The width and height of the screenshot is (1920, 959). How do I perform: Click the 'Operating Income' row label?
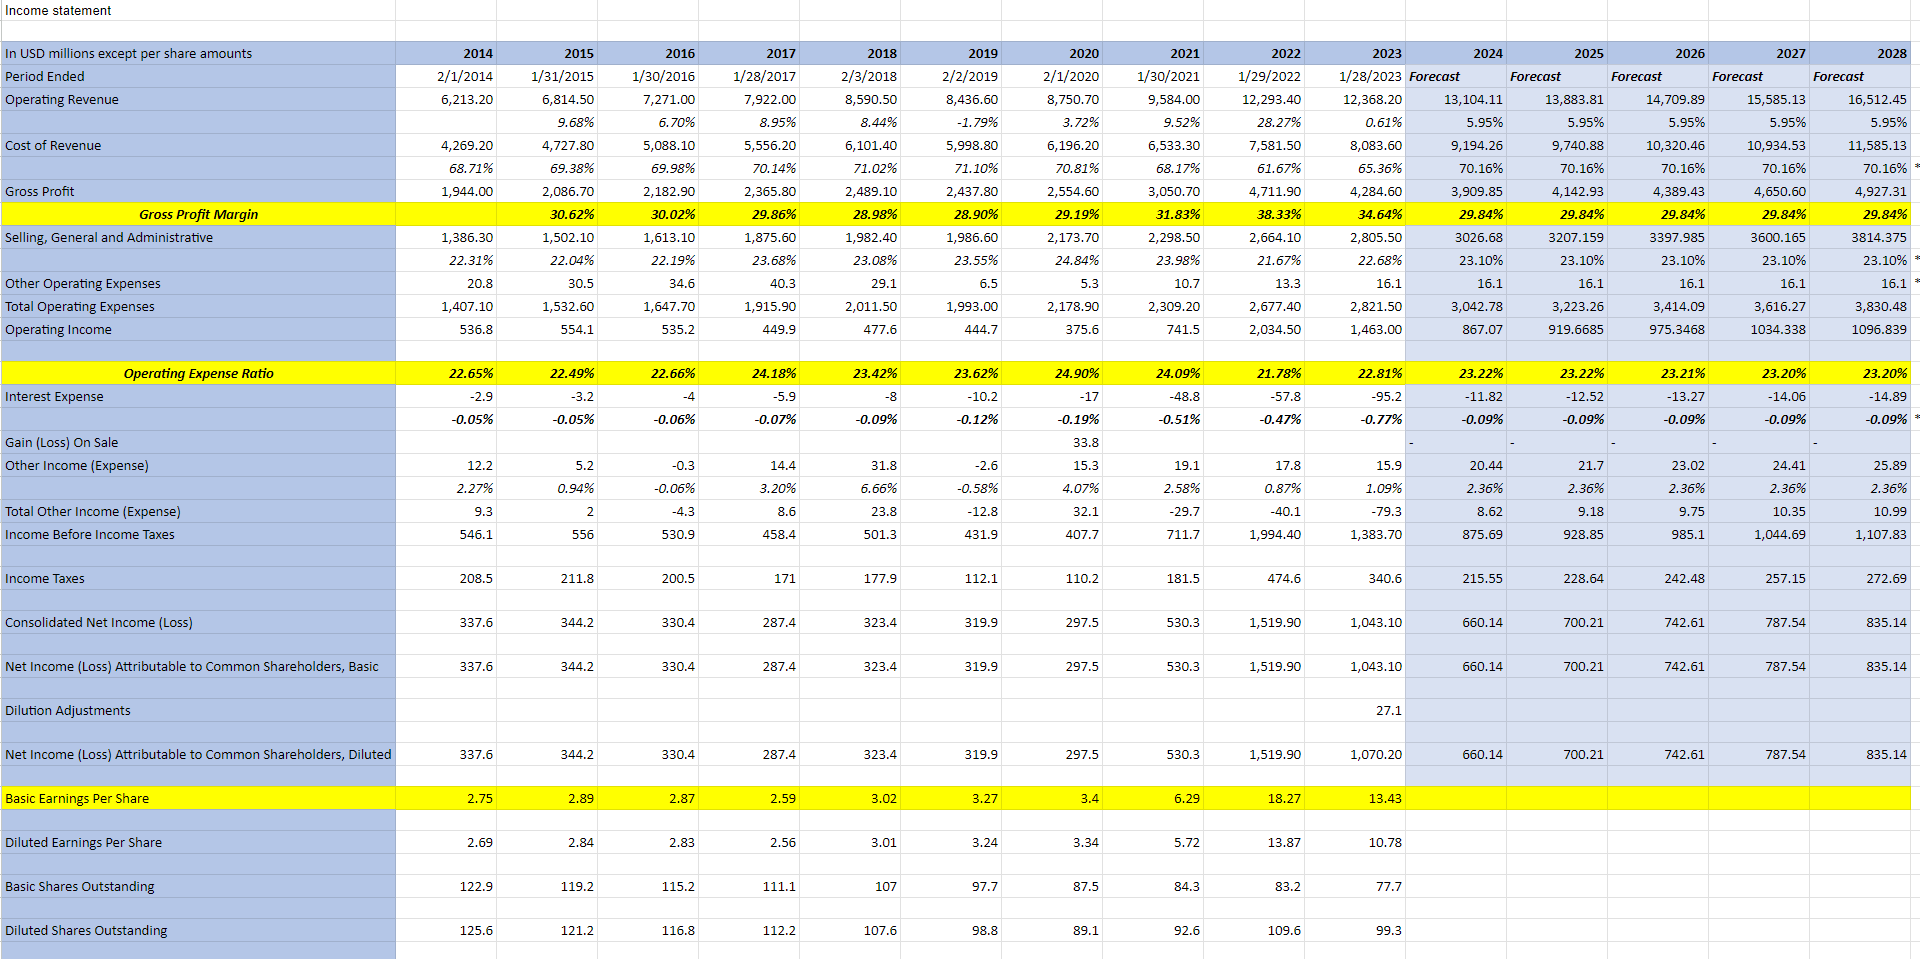tap(198, 330)
